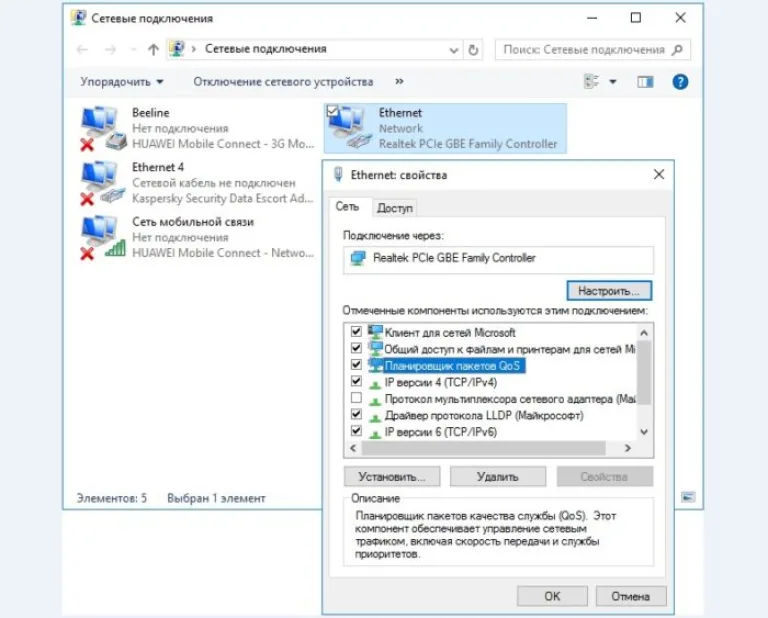Image resolution: width=768 pixels, height=618 pixels.
Task: Click the 'Установить...' button
Action: [x=392, y=476]
